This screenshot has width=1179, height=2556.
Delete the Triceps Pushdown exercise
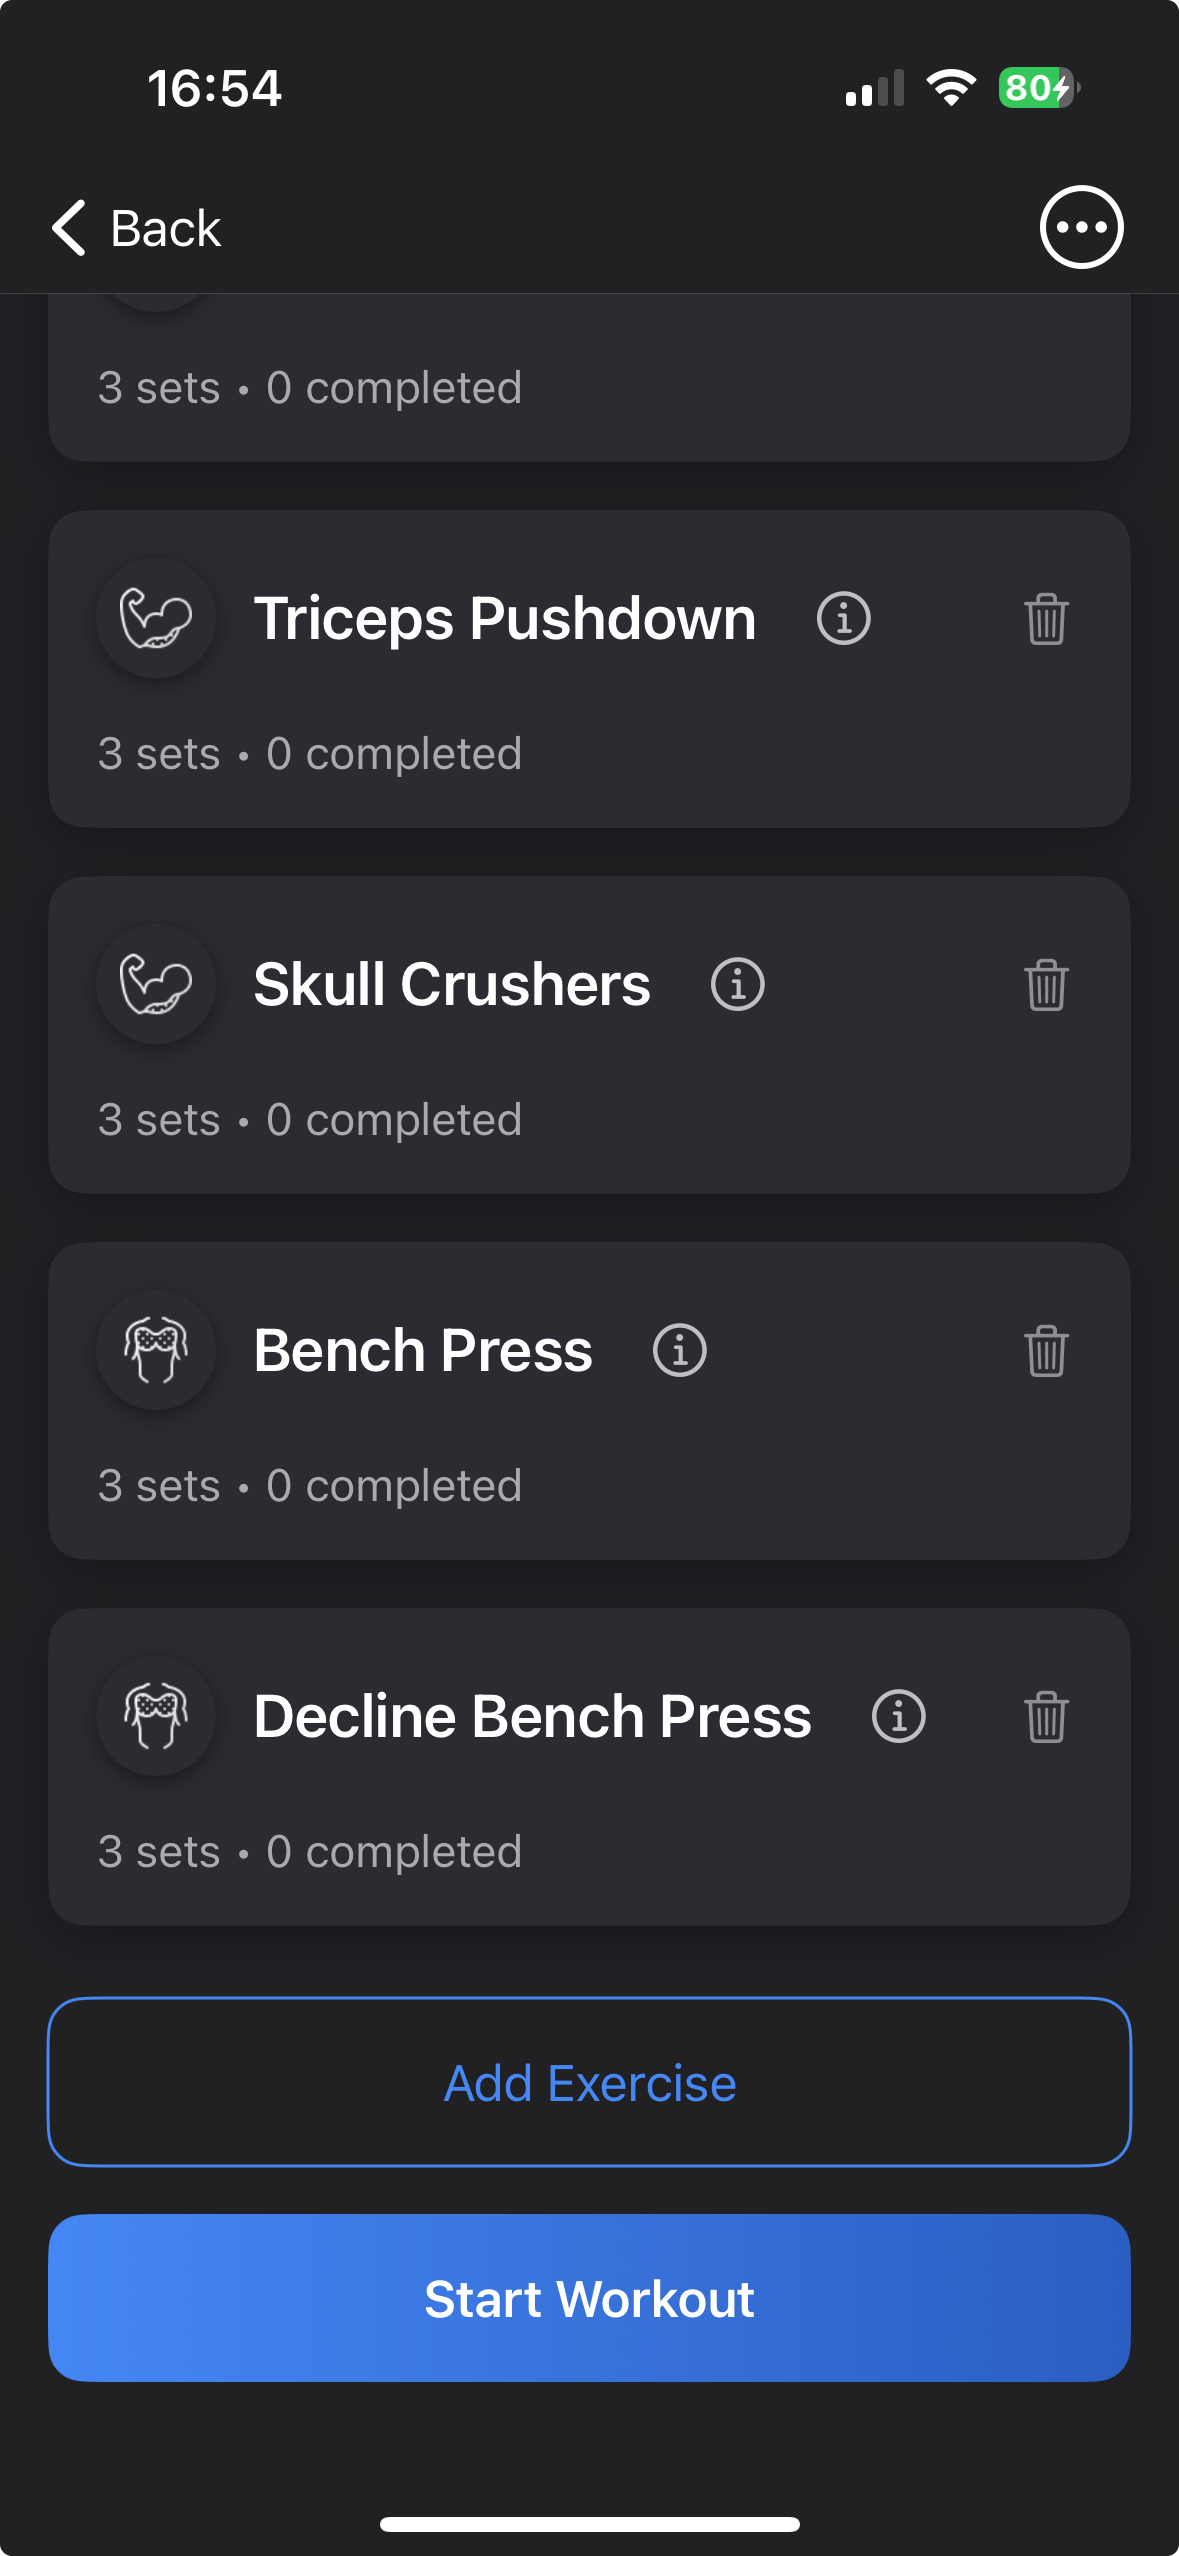1046,619
